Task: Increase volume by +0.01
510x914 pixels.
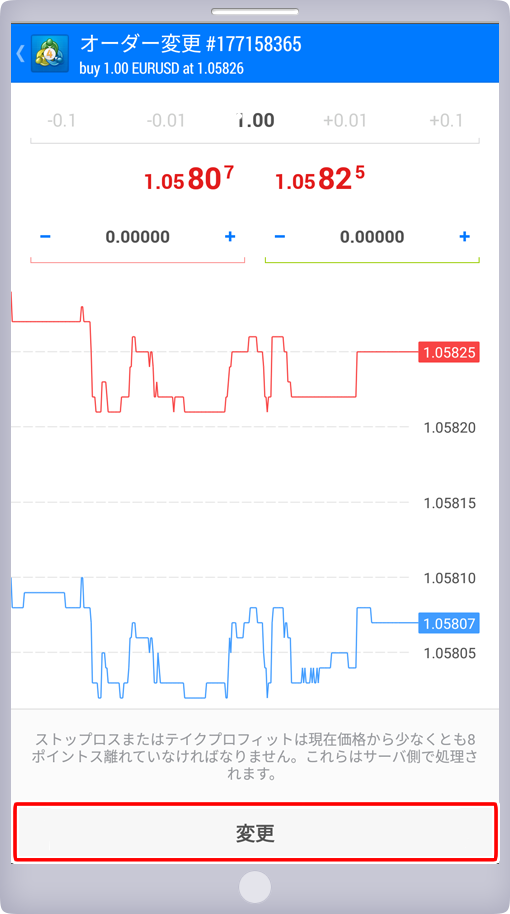Action: (x=345, y=121)
